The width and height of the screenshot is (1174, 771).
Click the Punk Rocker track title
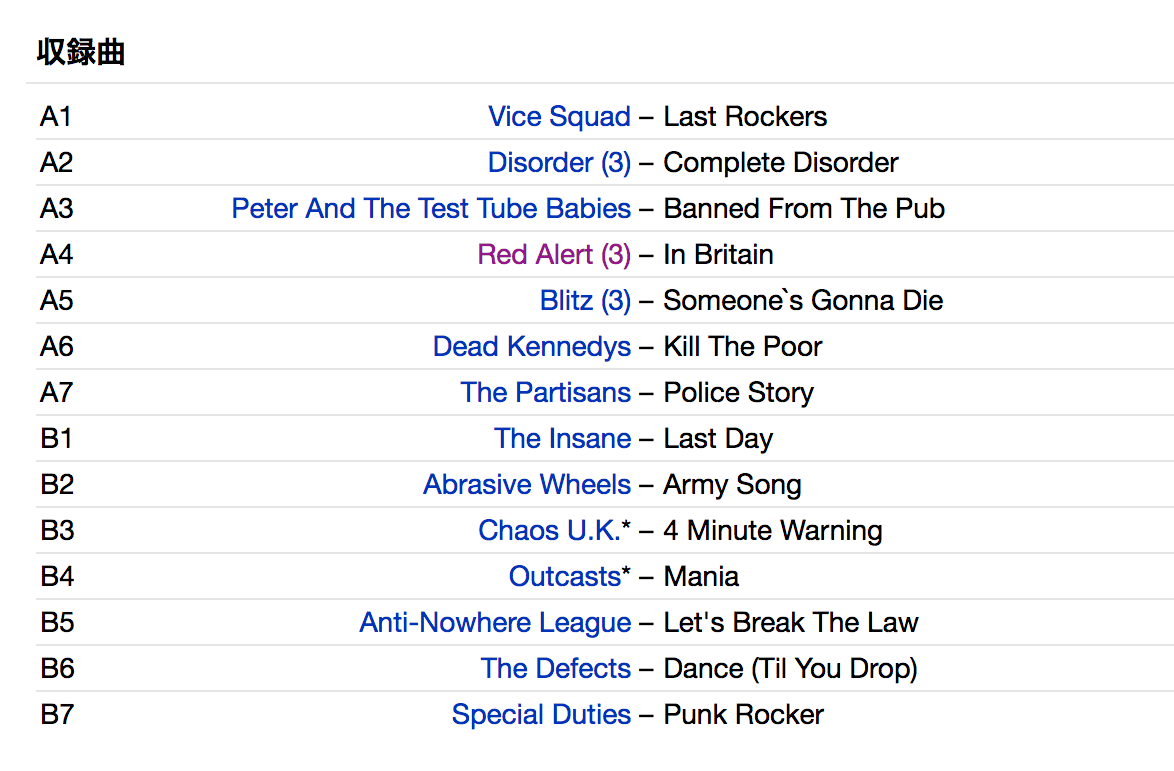(x=744, y=715)
